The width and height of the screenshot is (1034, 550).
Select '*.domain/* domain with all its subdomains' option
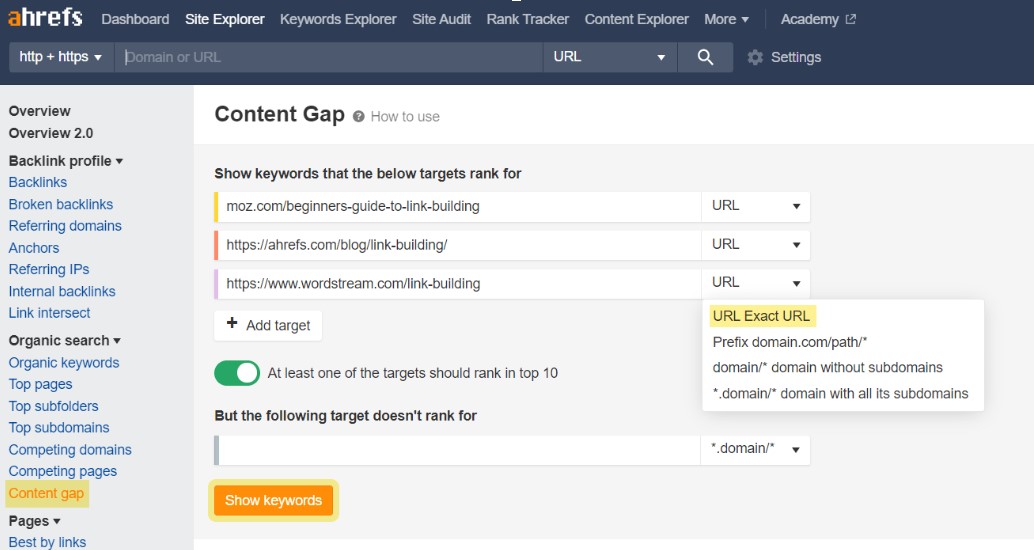pos(840,394)
